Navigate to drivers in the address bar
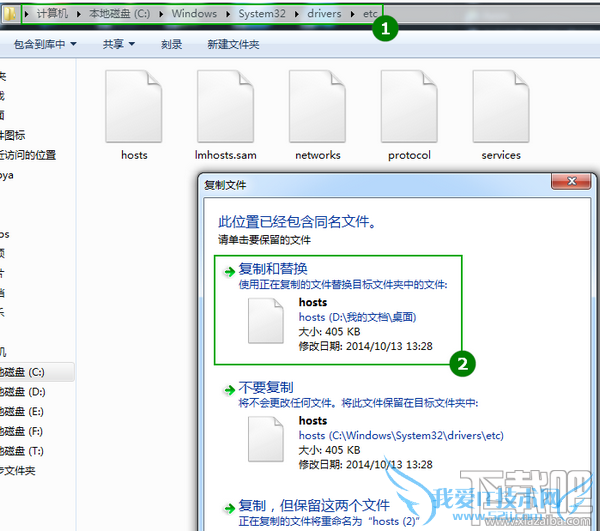600x531 pixels. [x=324, y=14]
